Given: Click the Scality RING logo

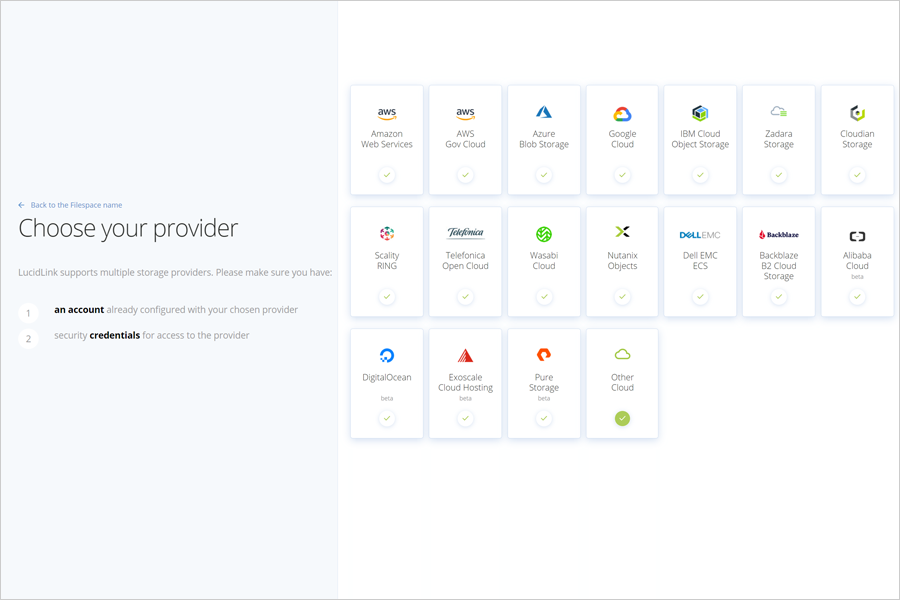Looking at the screenshot, I should tap(387, 234).
